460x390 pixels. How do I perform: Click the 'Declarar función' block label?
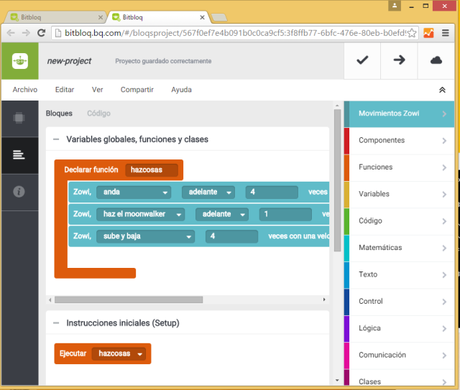(x=91, y=170)
